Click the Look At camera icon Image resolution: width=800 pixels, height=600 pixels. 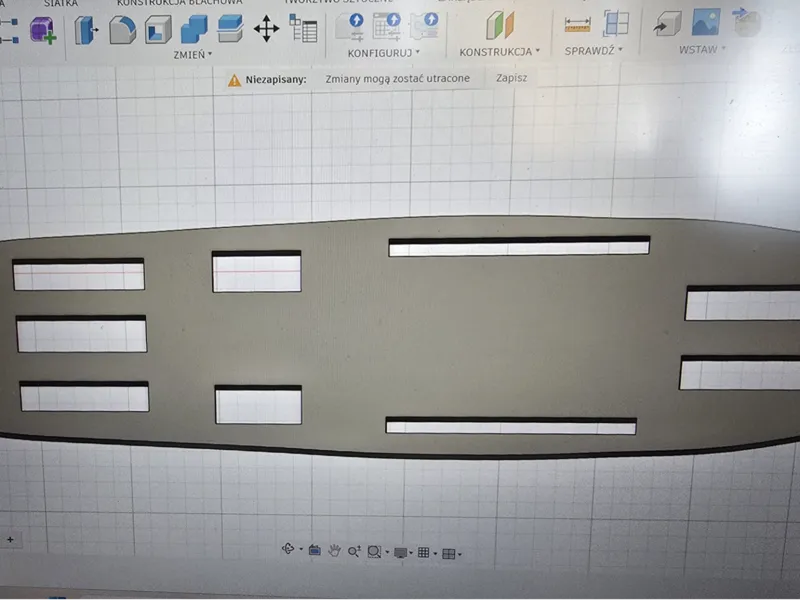(x=314, y=550)
